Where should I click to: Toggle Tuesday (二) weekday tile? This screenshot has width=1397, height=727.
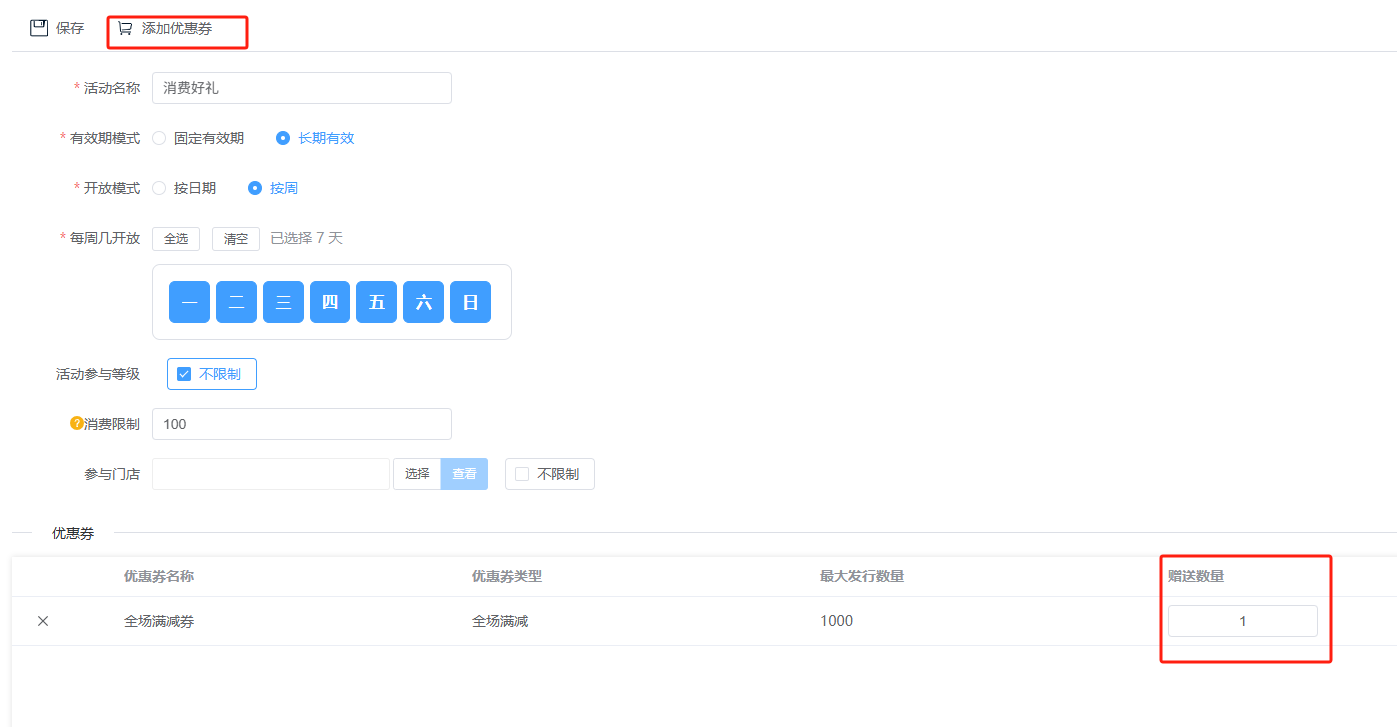[236, 302]
